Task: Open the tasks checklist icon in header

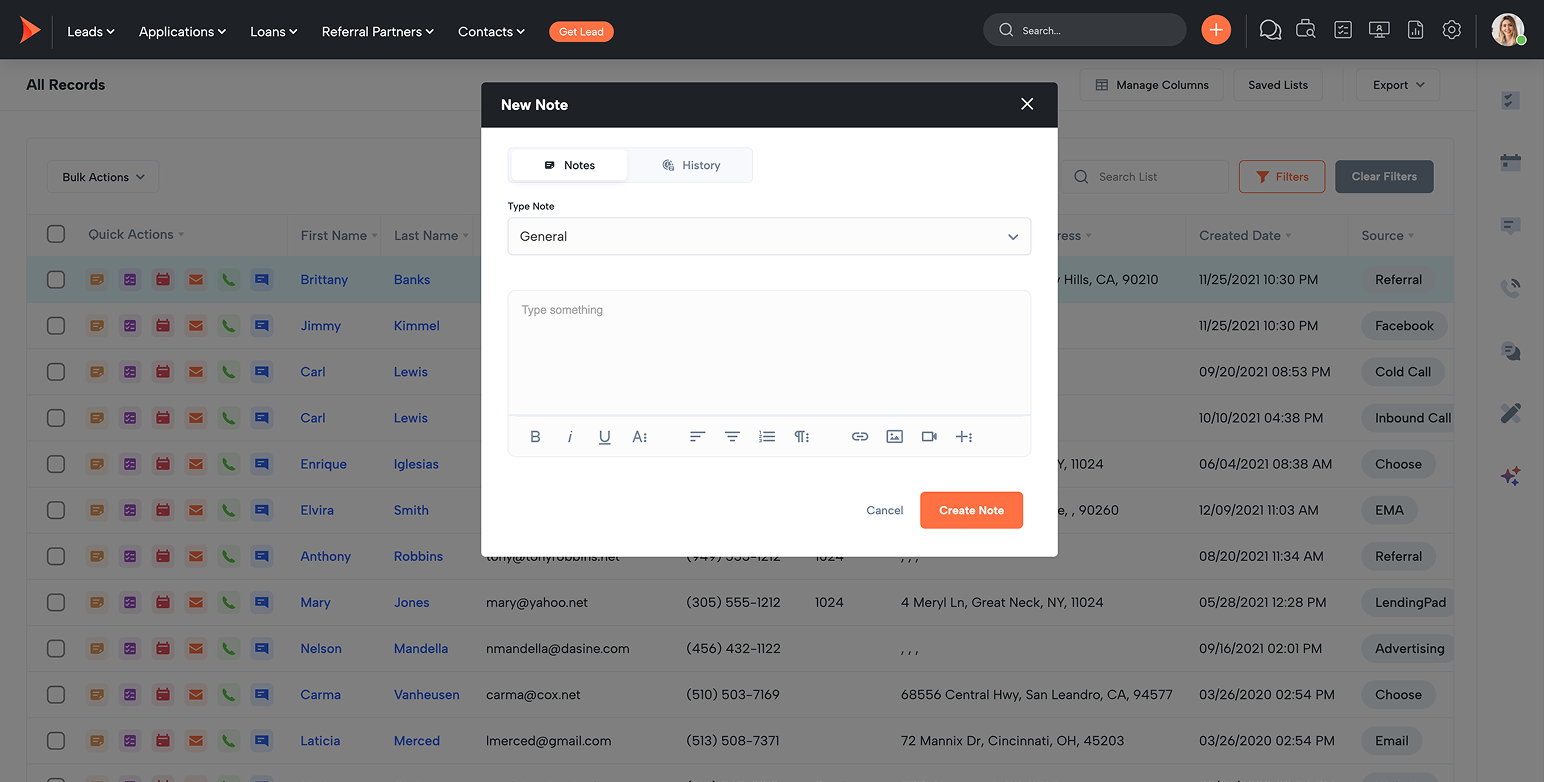Action: (1343, 30)
